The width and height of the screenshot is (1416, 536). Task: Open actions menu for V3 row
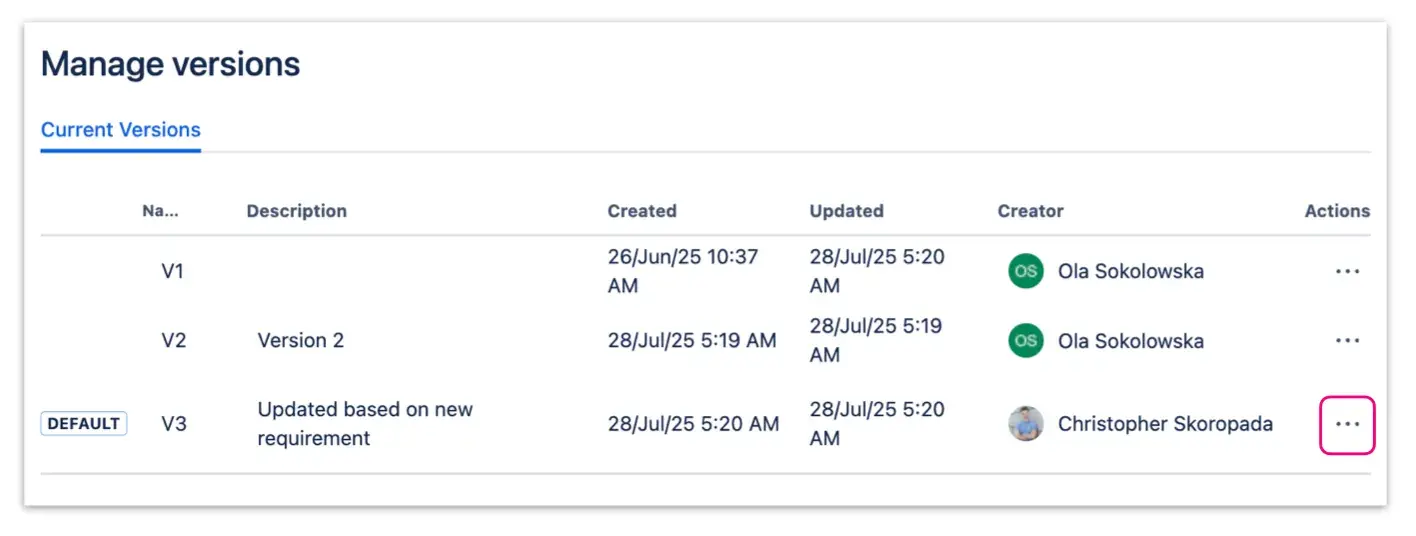[1347, 424]
